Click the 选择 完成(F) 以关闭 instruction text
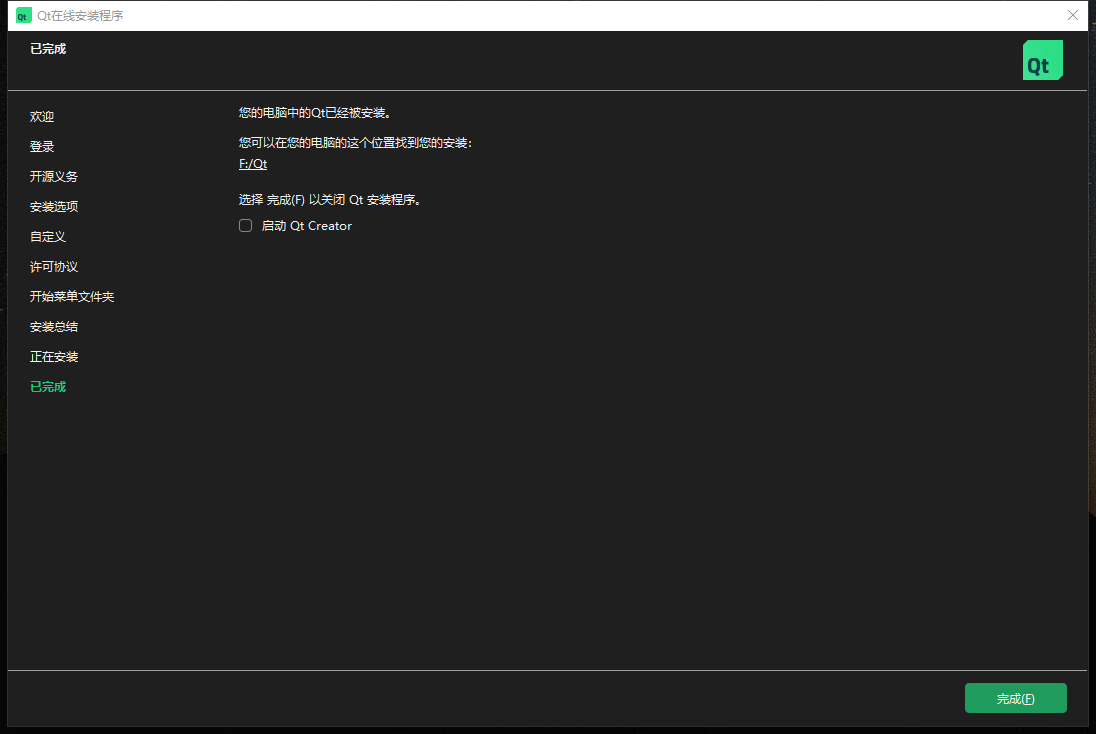Screen dimensions: 1096x734 pyautogui.click(x=330, y=200)
